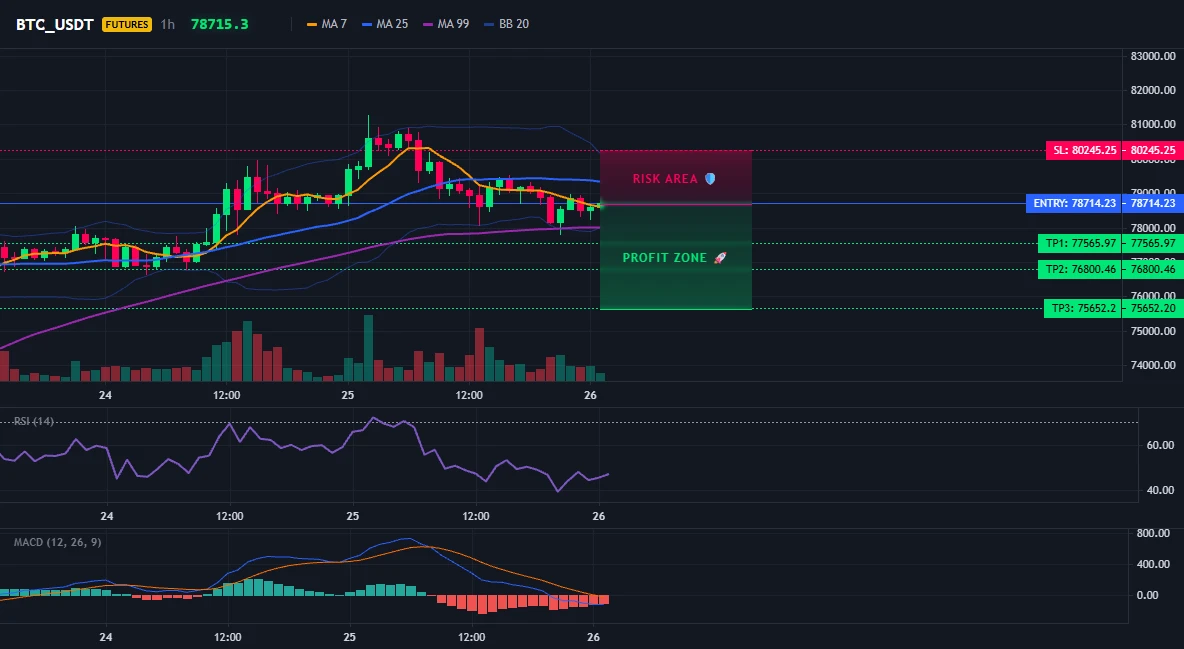Click date 25 on RSI time axis
The height and width of the screenshot is (649, 1184).
[353, 517]
